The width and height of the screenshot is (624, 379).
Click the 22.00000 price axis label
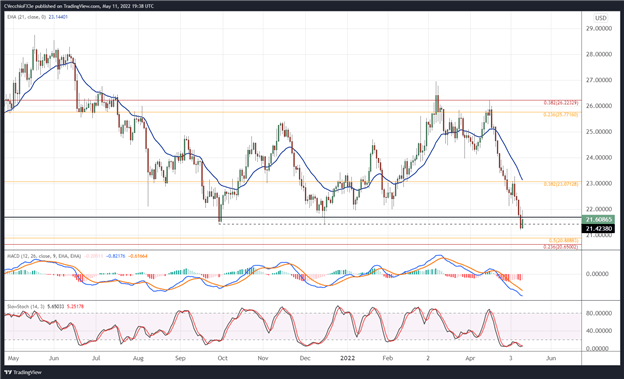[599, 209]
